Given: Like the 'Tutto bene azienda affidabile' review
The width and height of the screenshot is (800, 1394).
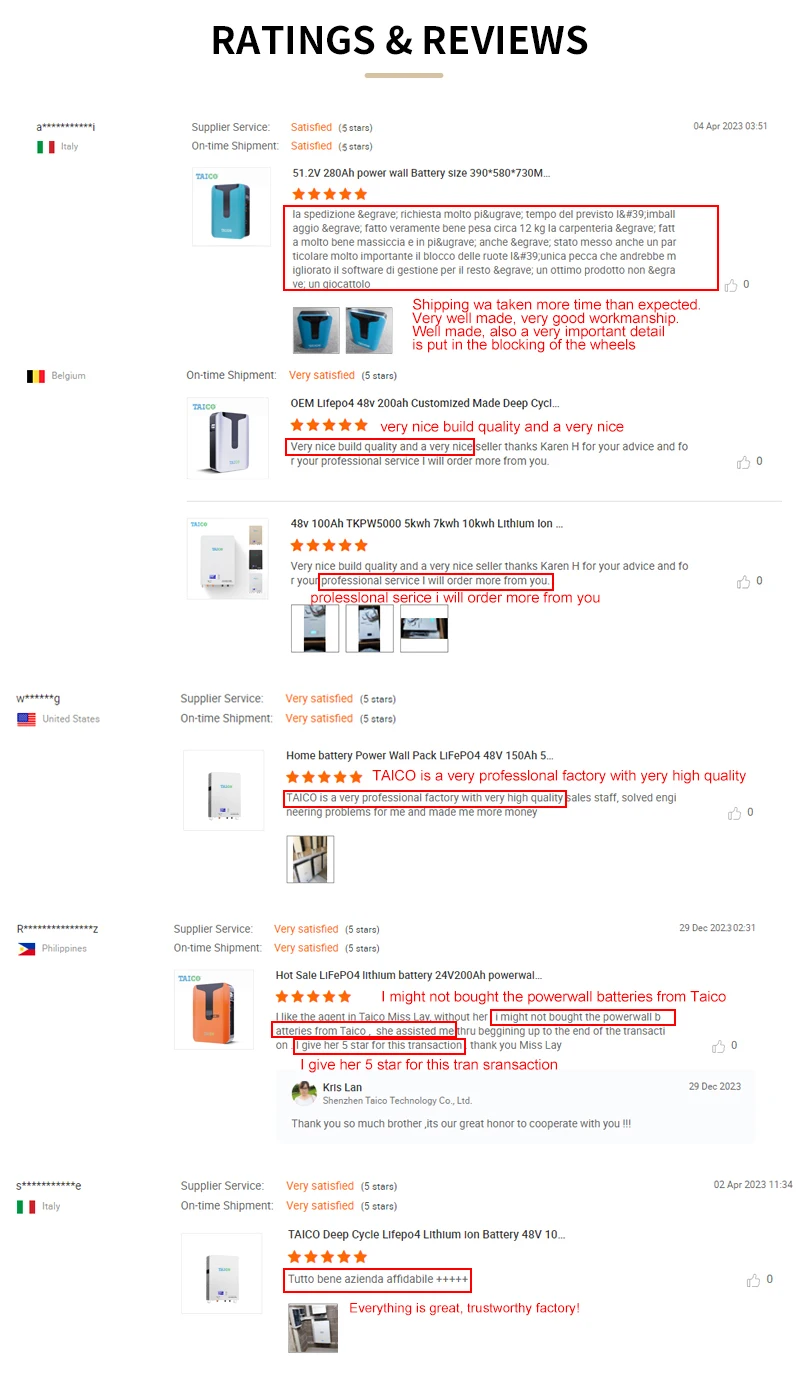Looking at the screenshot, I should [753, 1280].
